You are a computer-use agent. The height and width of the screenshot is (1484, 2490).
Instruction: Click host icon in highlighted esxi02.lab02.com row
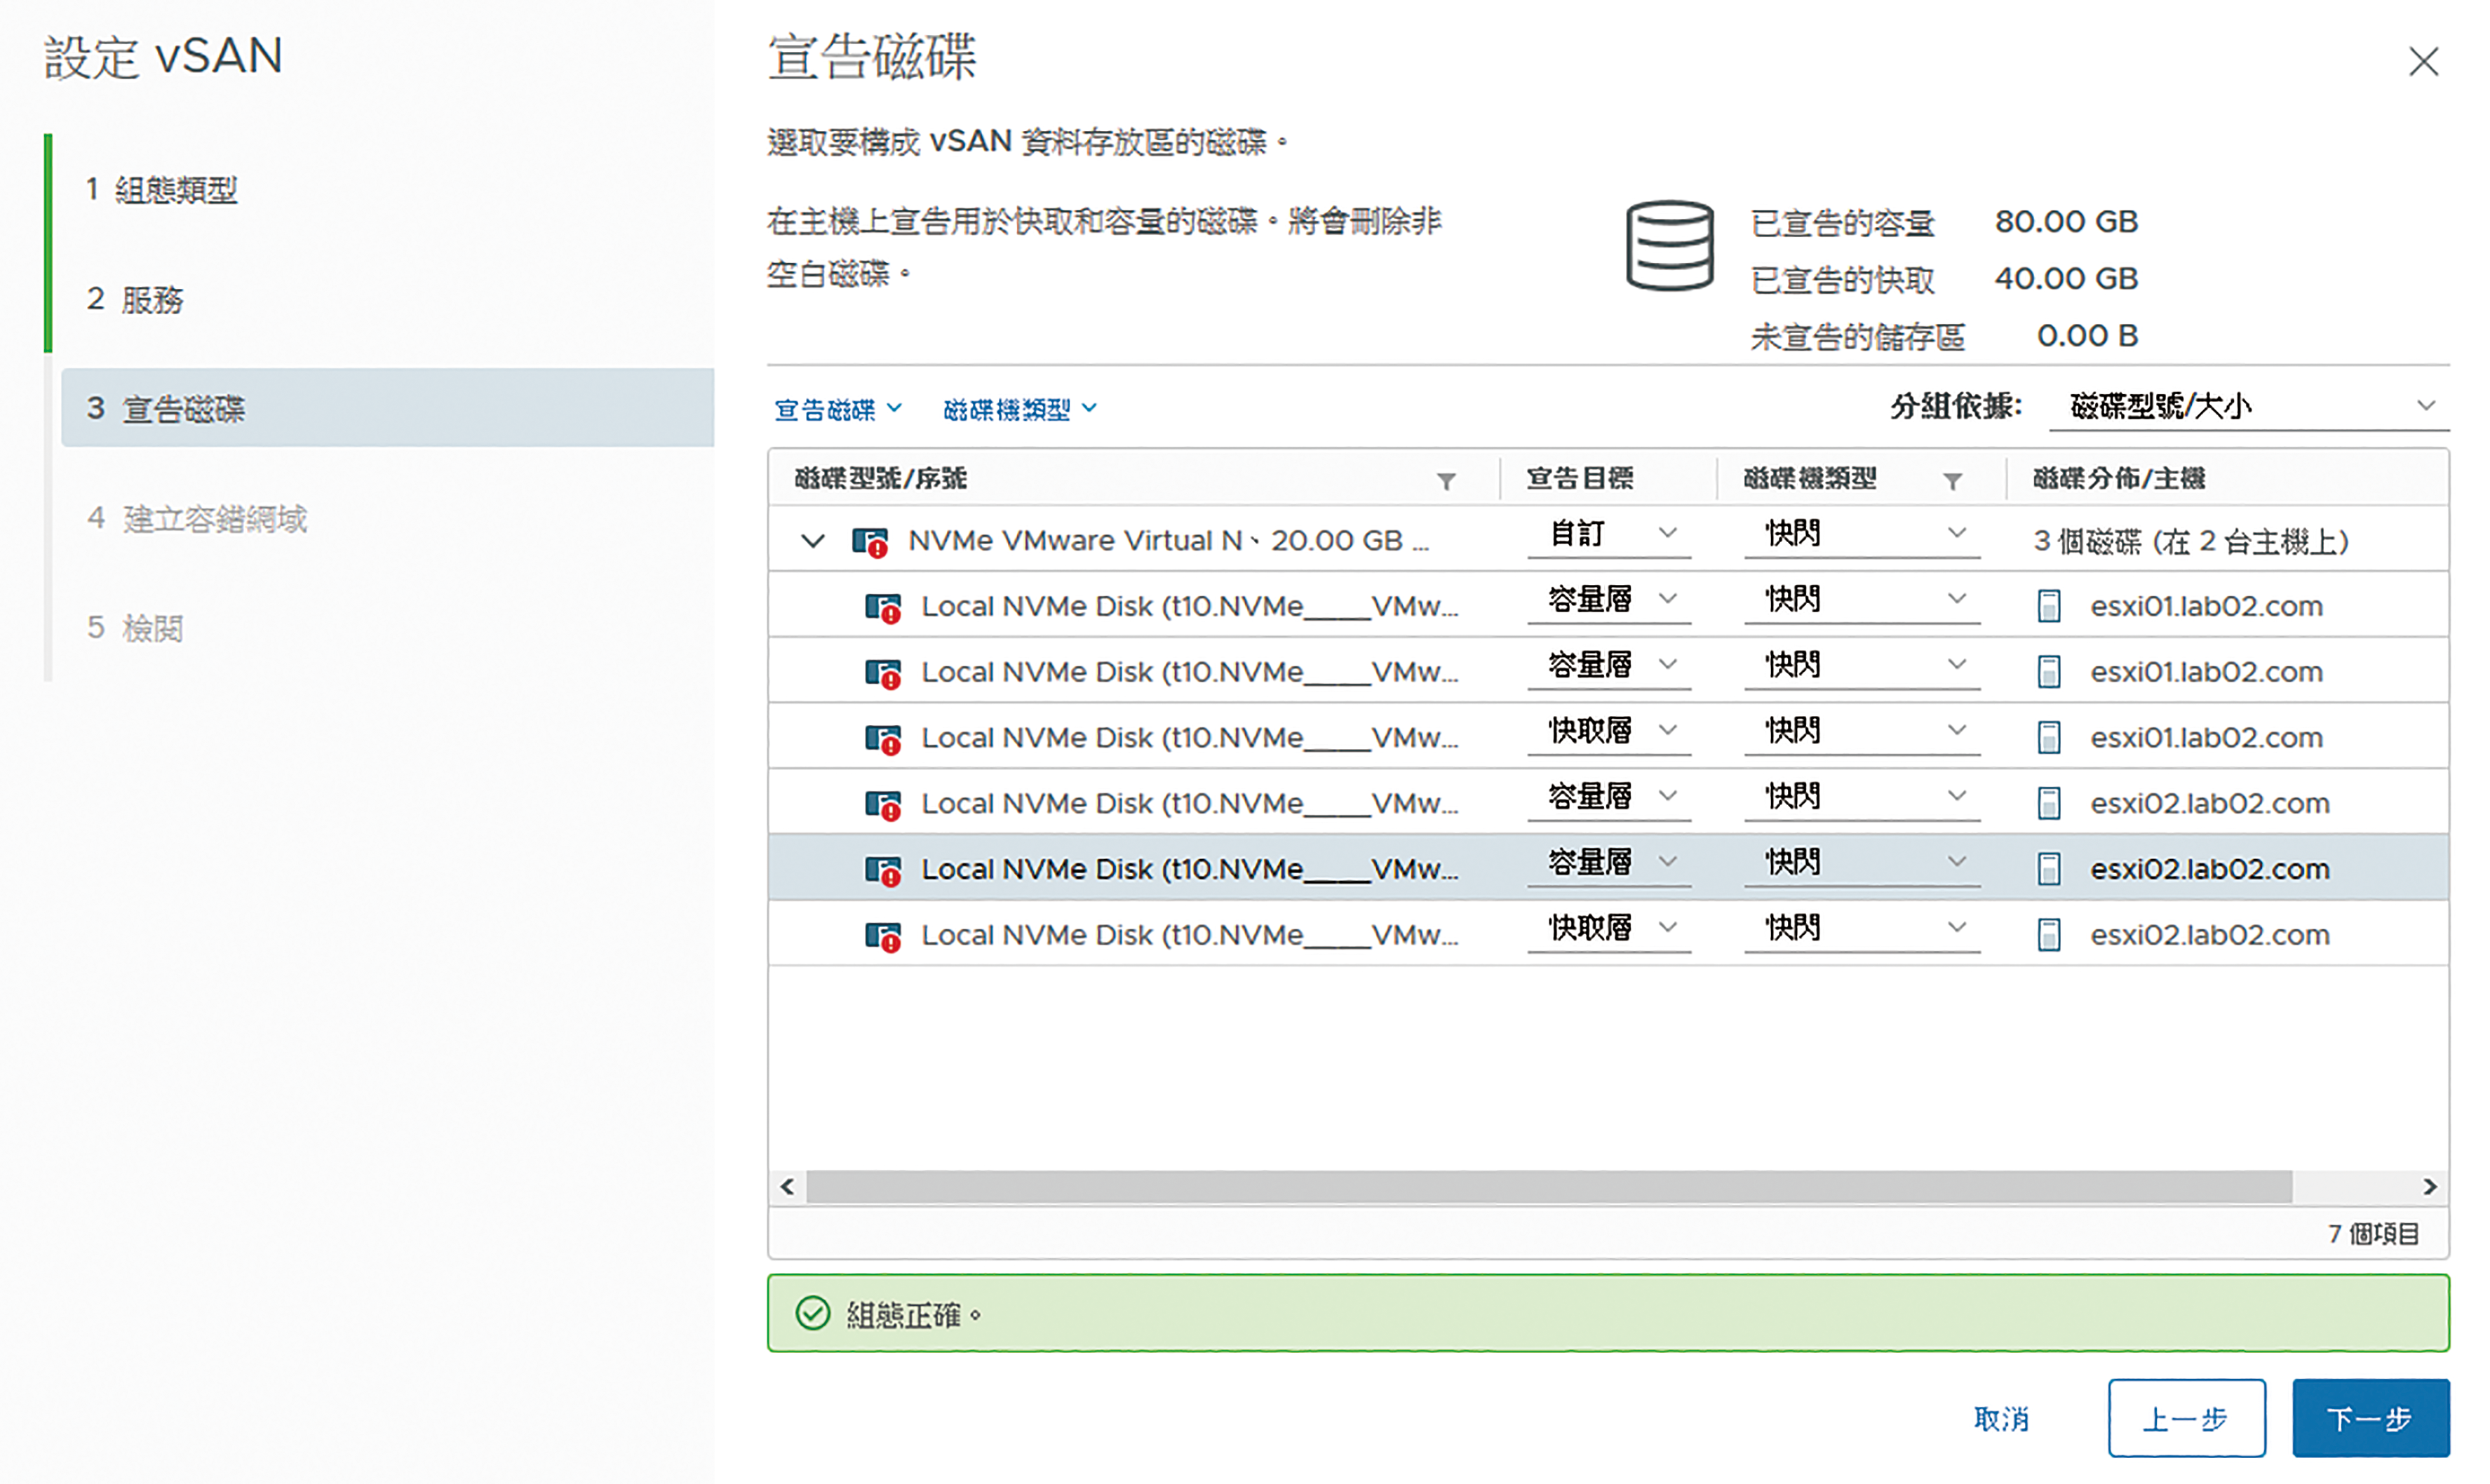coord(2048,869)
